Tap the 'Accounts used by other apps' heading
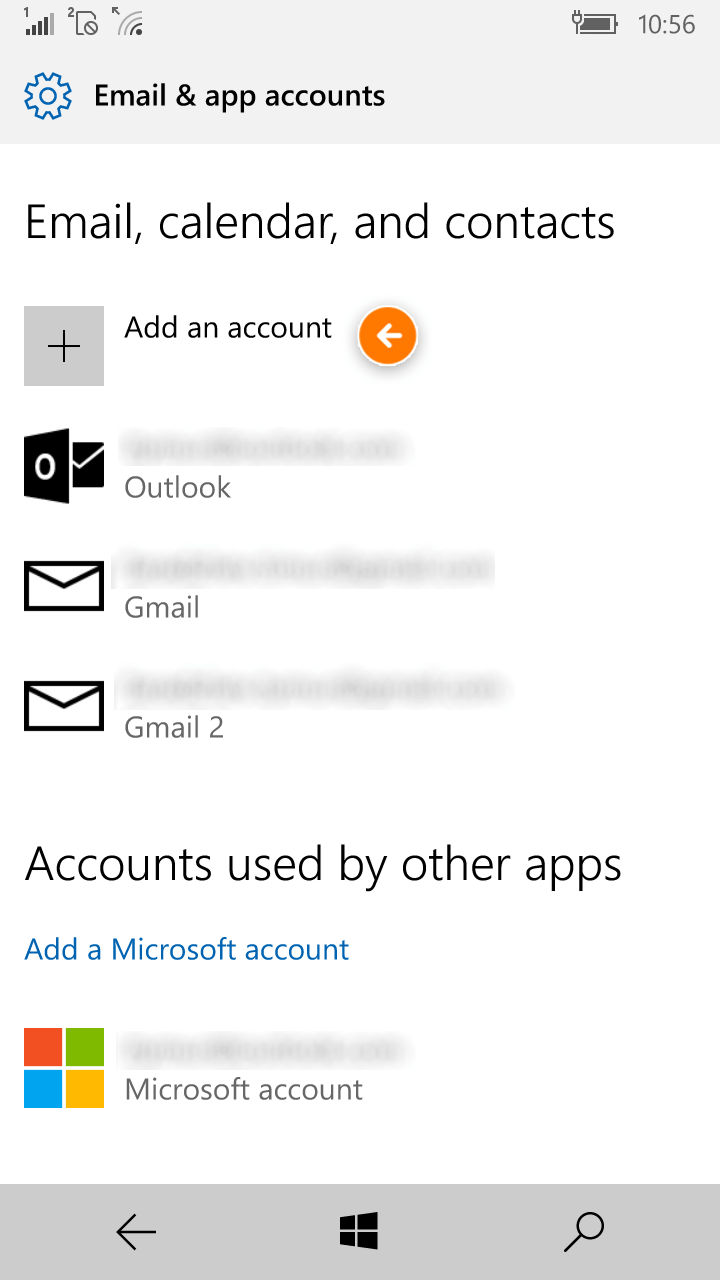The height and width of the screenshot is (1280, 720). tap(323, 864)
